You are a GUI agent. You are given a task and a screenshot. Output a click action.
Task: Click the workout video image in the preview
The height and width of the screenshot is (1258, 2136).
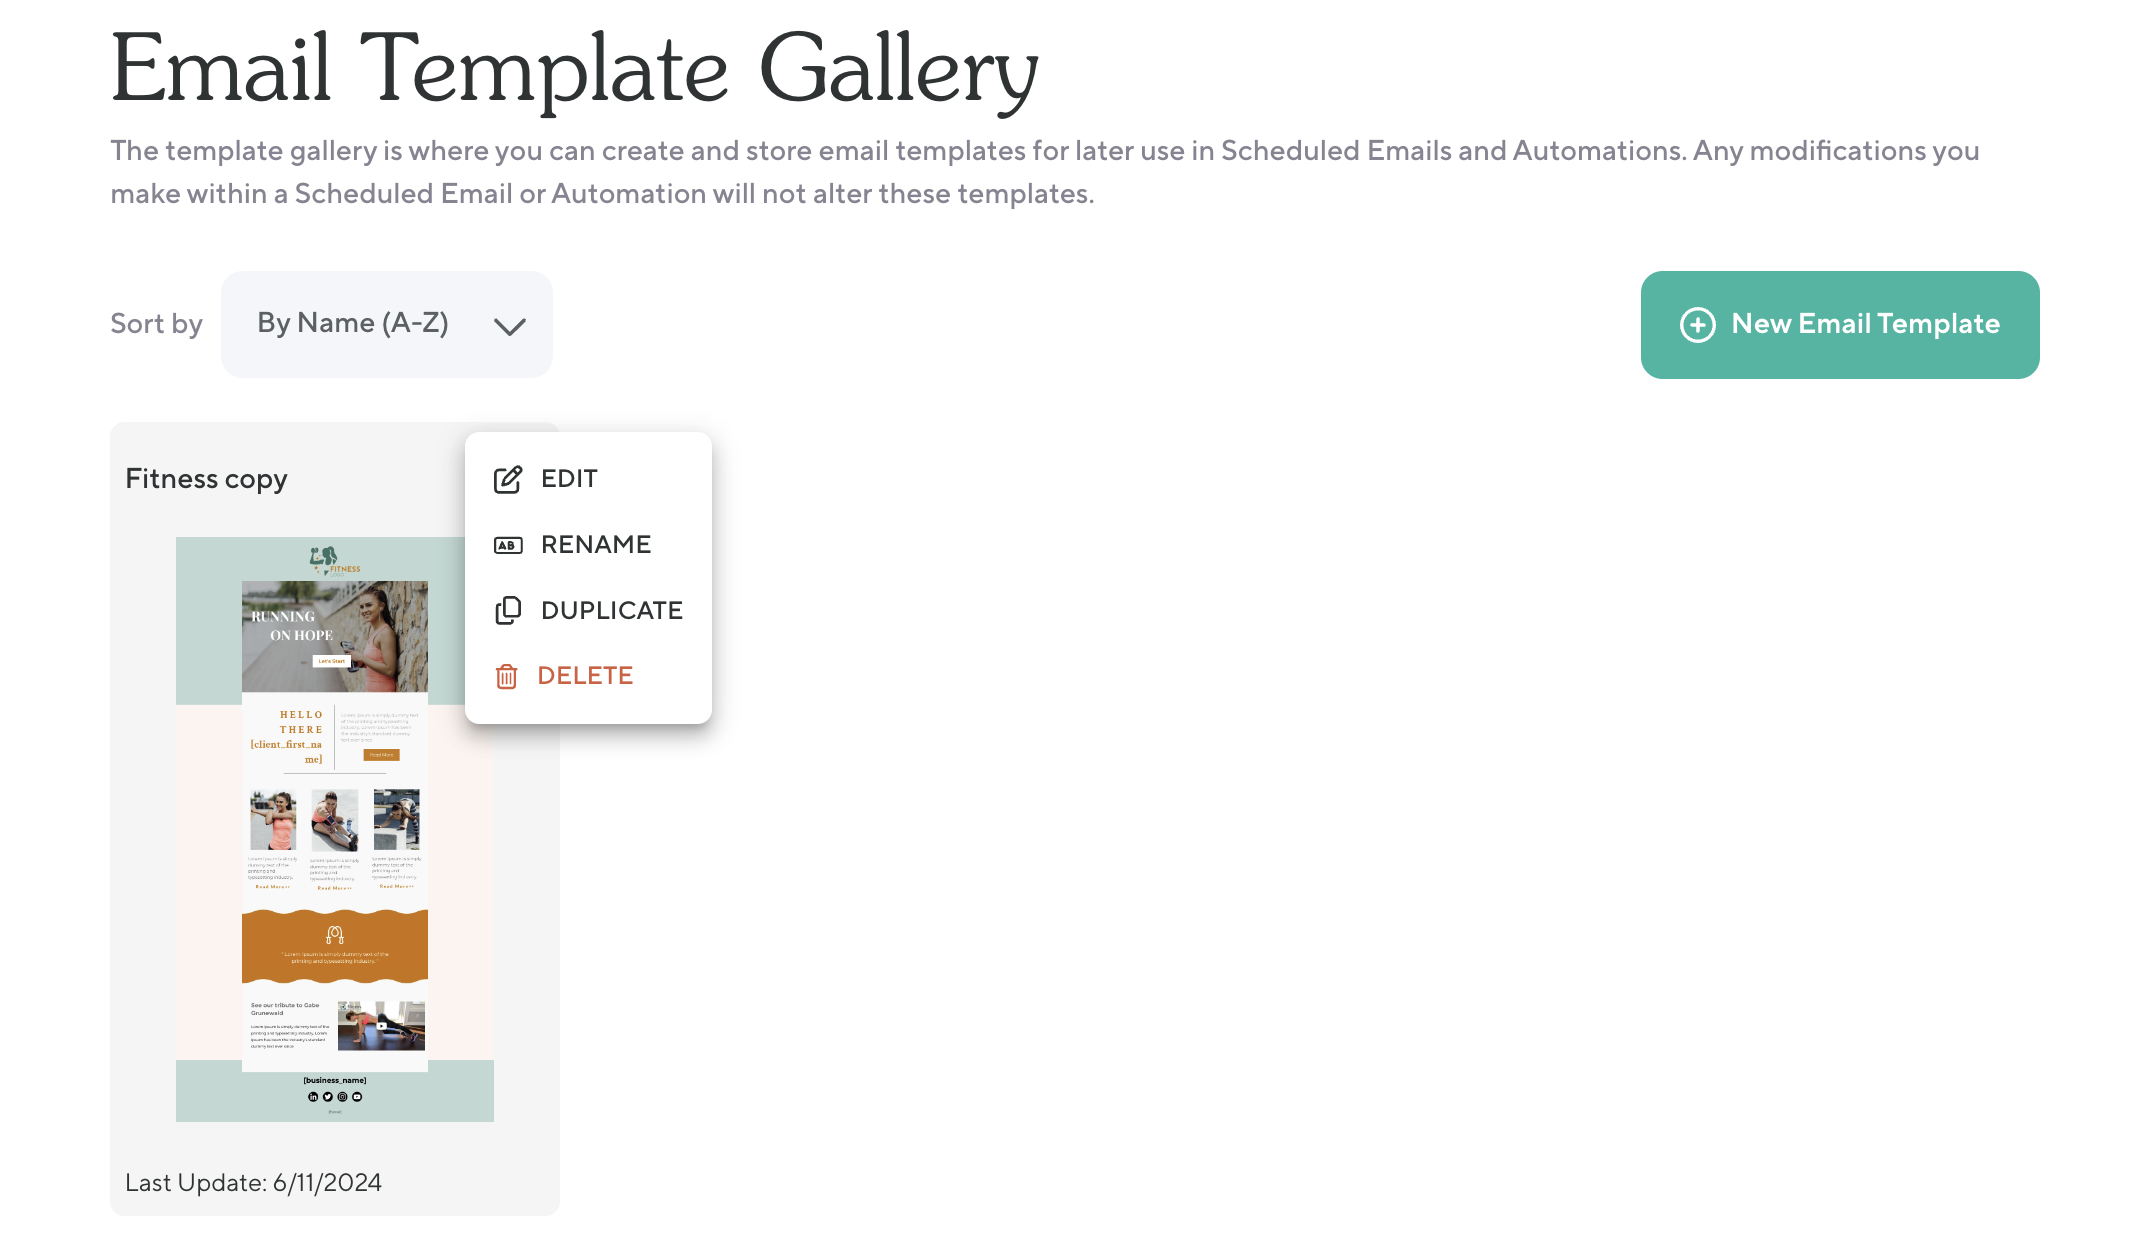[x=381, y=1025]
